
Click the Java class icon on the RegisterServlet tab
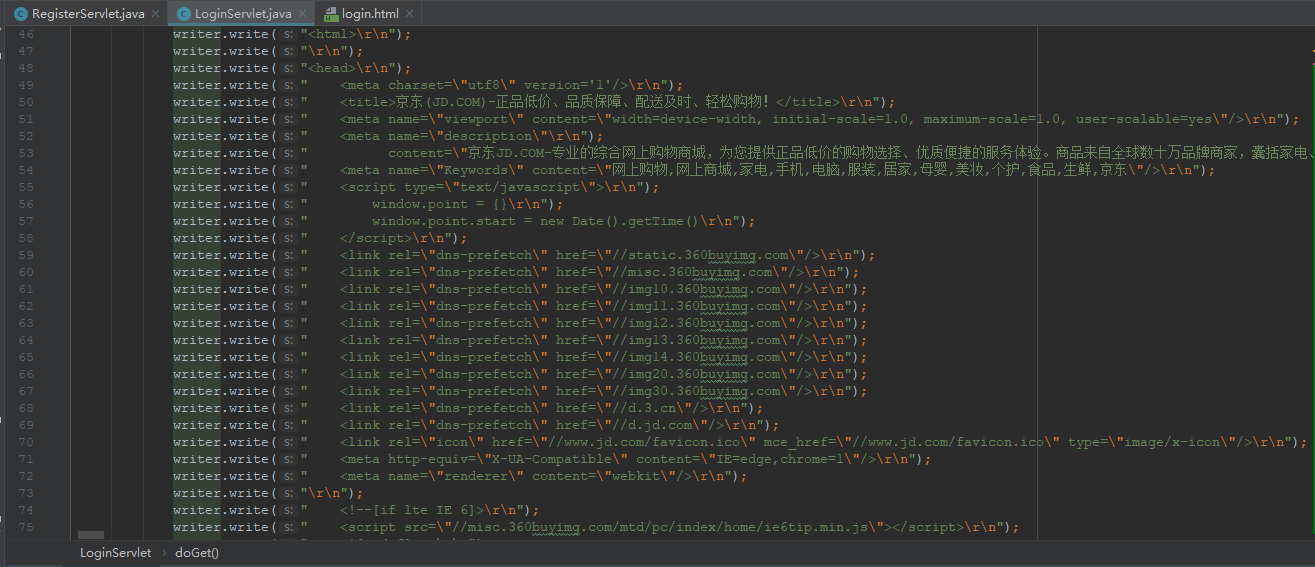(x=21, y=14)
